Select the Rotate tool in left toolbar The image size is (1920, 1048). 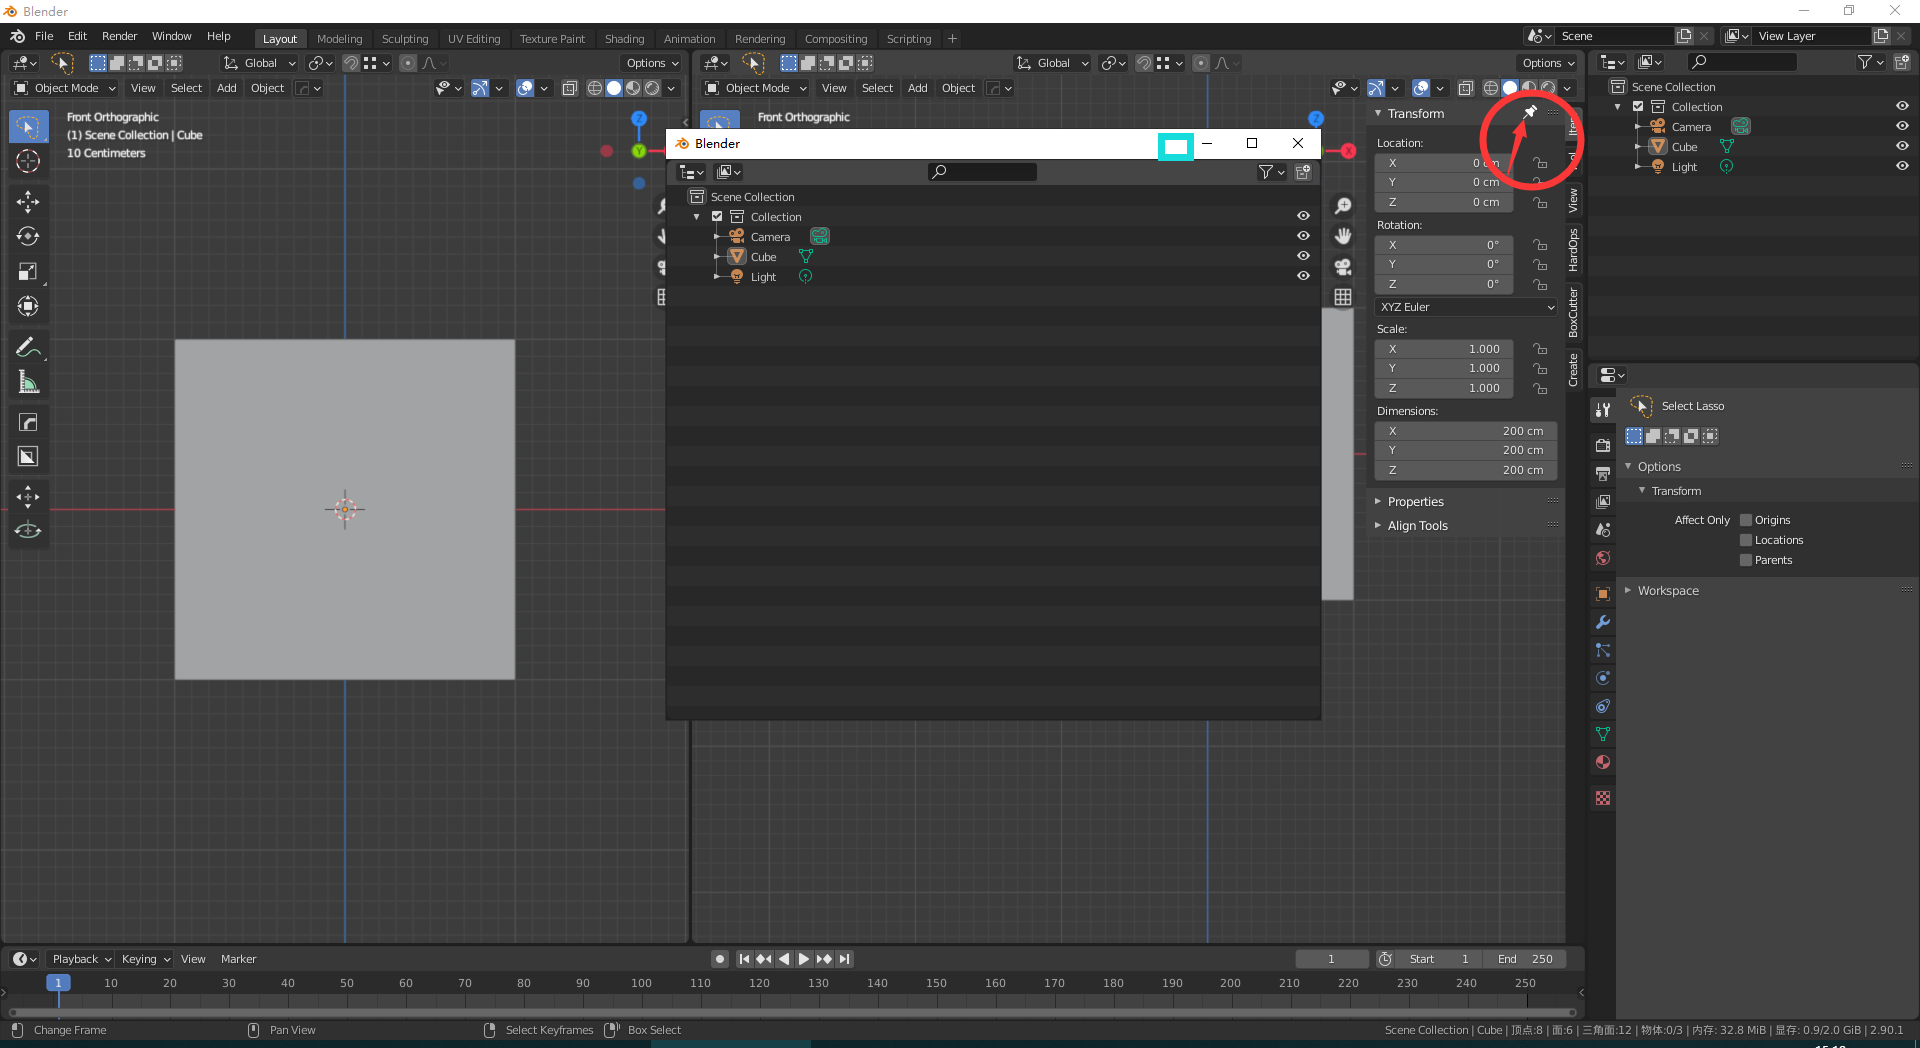point(28,237)
